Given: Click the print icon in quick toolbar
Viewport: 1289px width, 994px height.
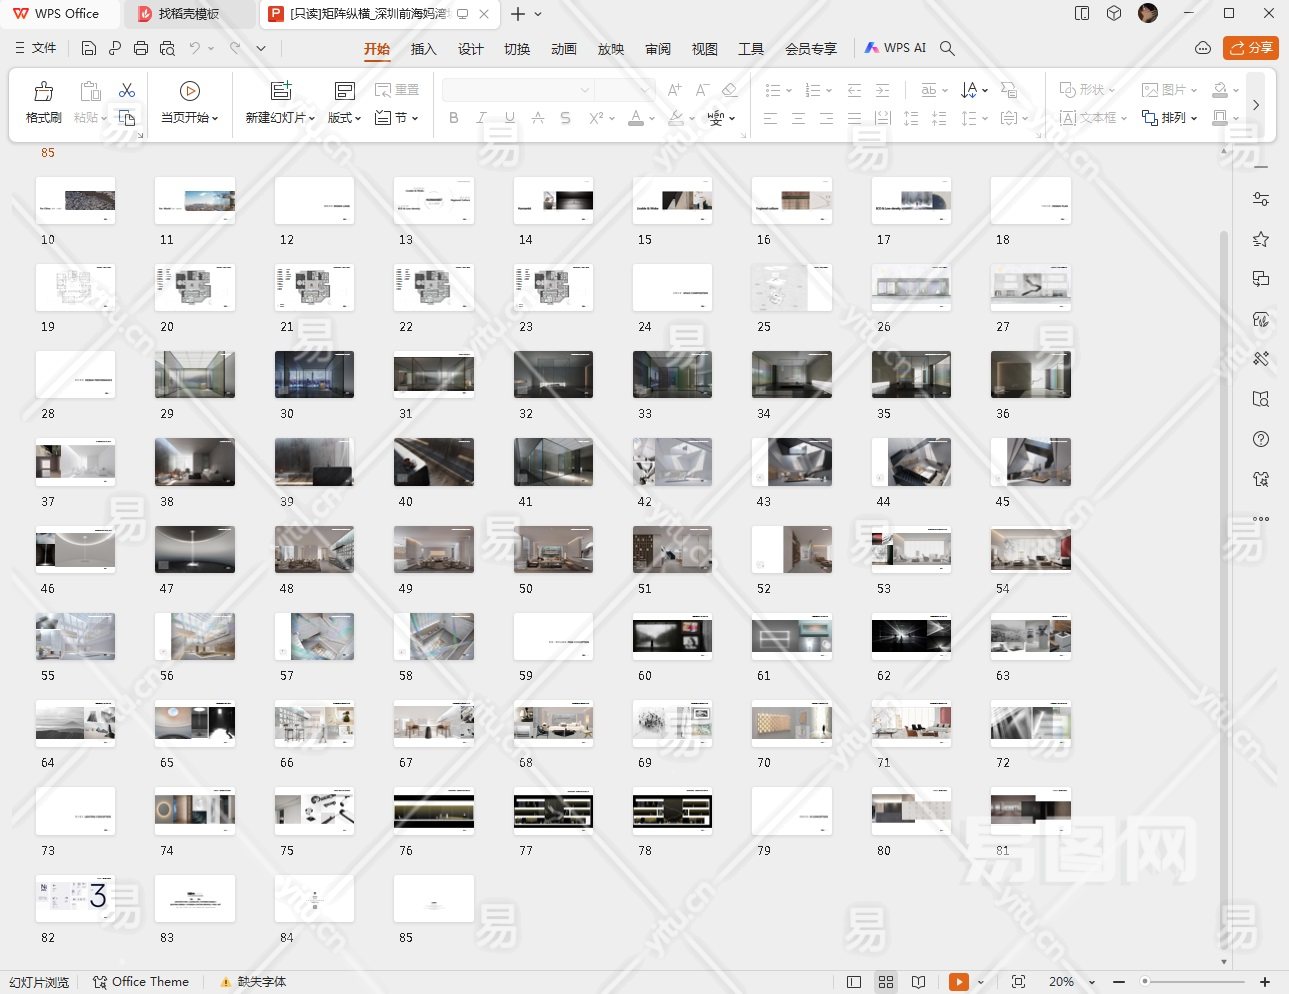Looking at the screenshot, I should 141,48.
